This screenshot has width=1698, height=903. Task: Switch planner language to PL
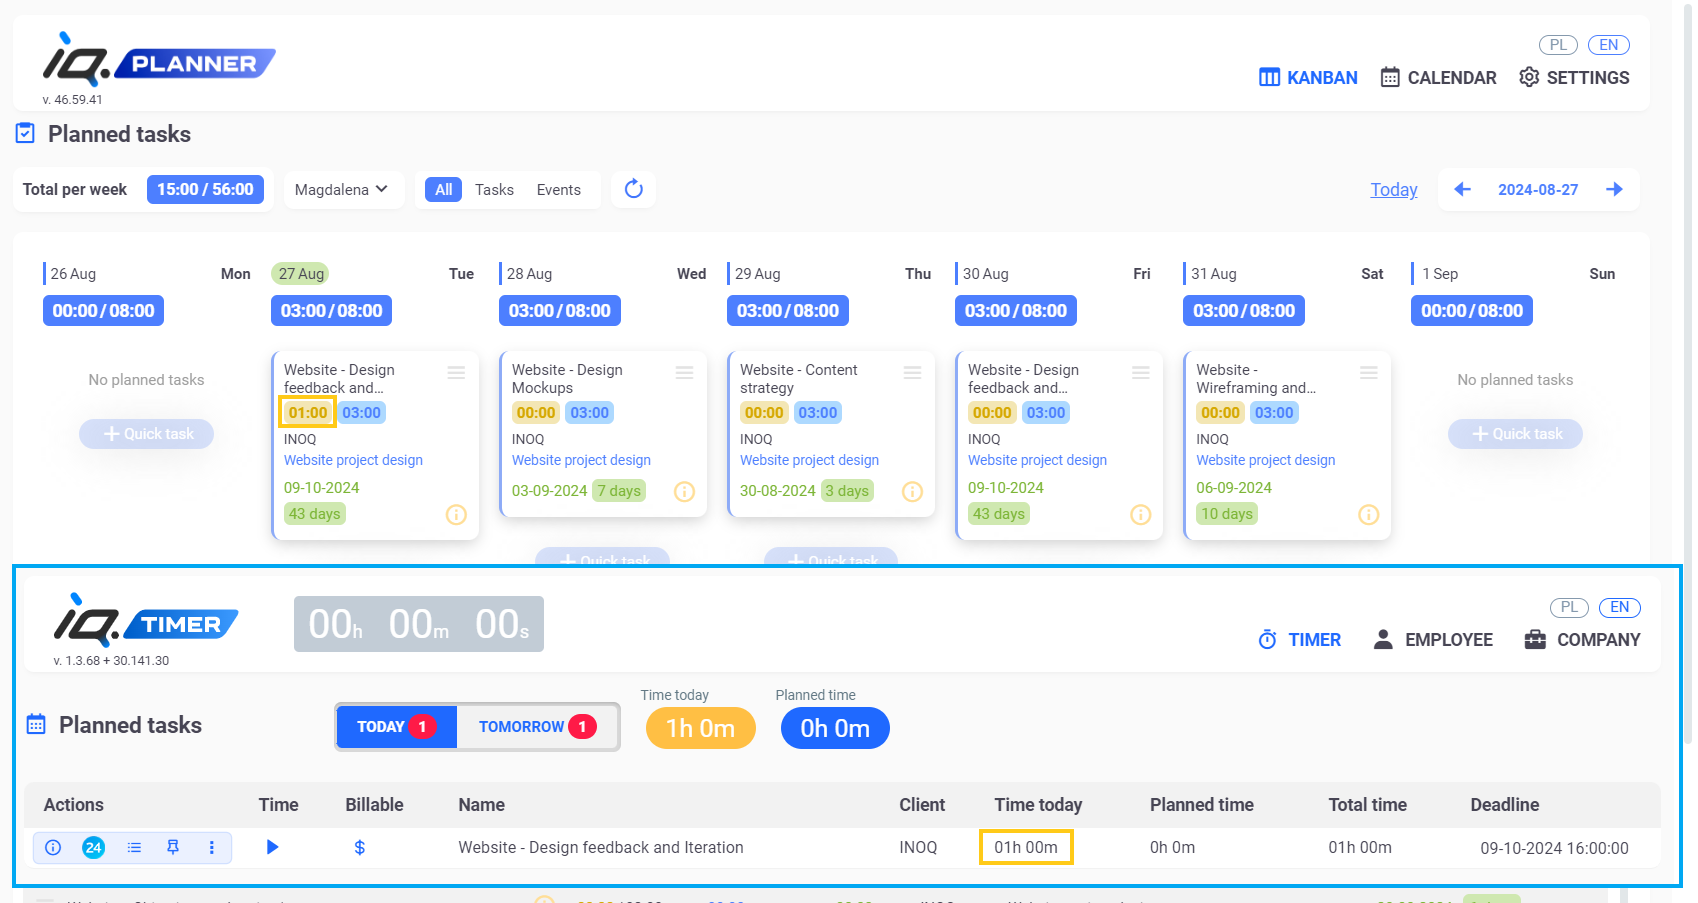pos(1557,45)
